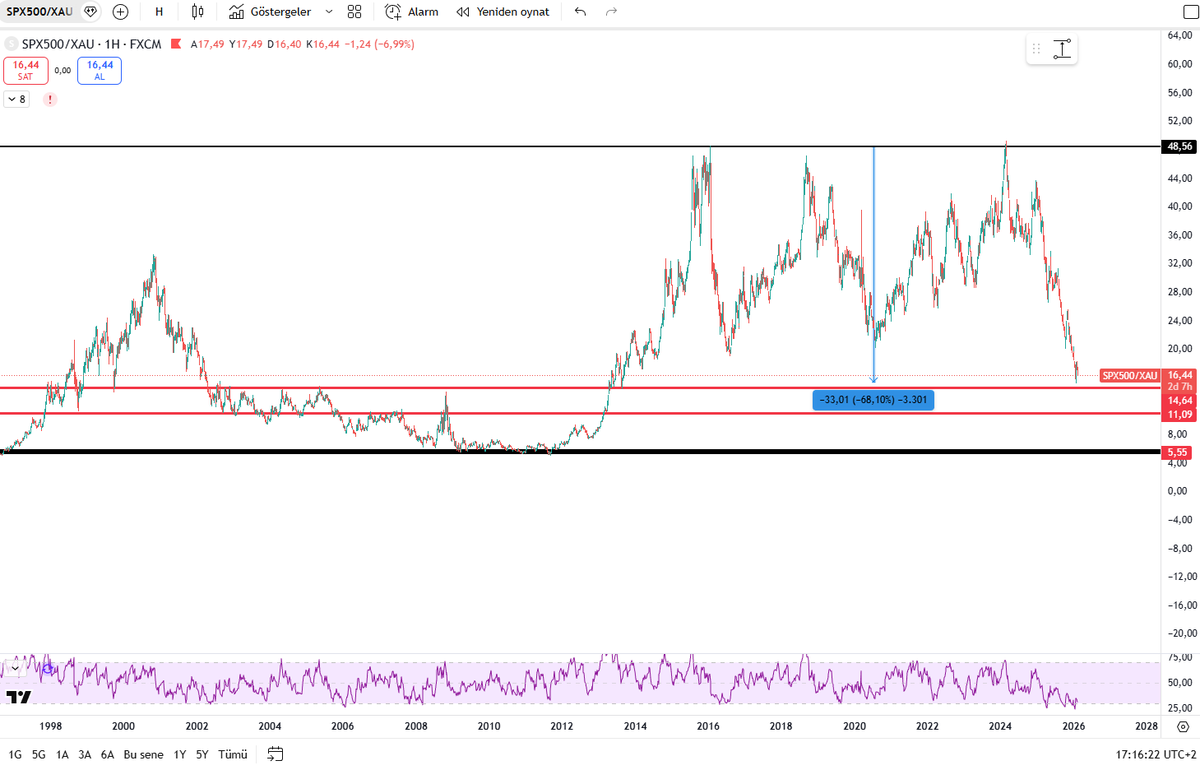Start Yeniden oynat bar replay
1200x770 pixels.
(x=502, y=12)
